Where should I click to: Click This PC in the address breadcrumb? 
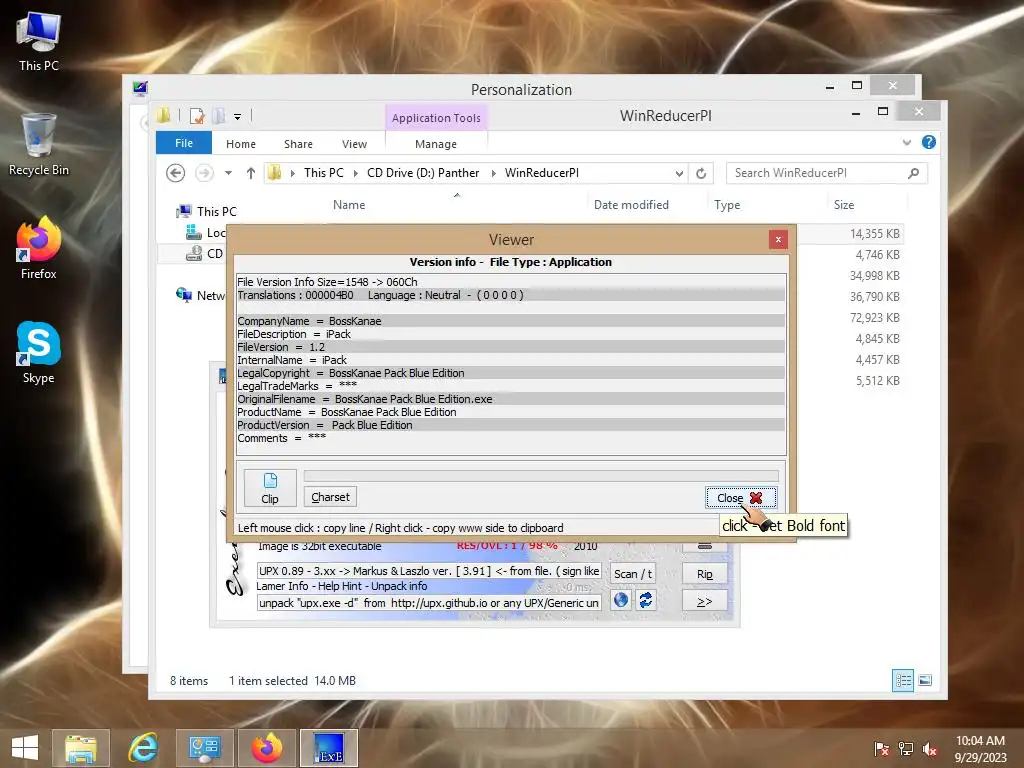323,173
